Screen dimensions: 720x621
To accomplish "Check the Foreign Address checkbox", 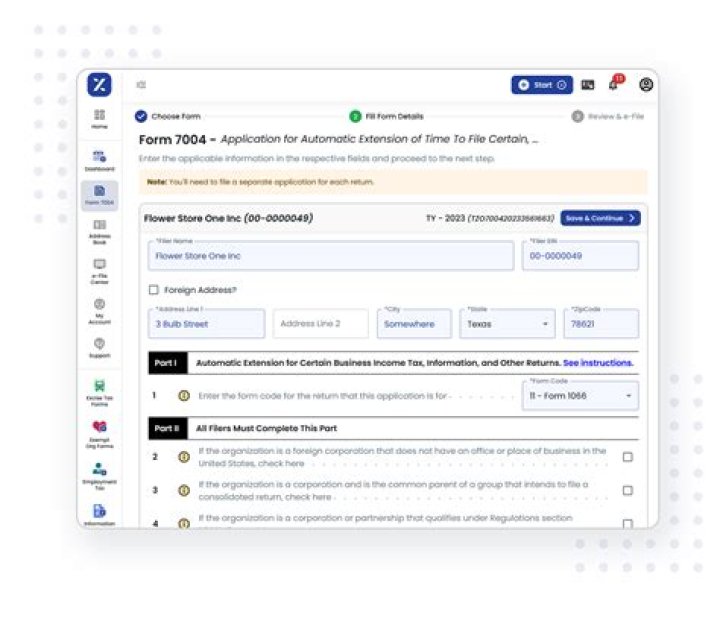I will point(153,290).
